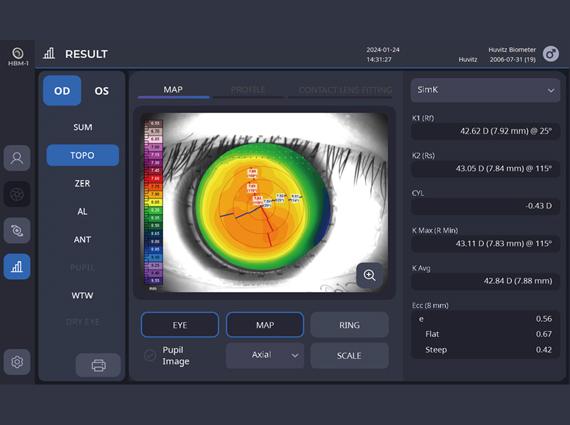
Task: Select WTW in the side menu
Action: pyautogui.click(x=83, y=295)
